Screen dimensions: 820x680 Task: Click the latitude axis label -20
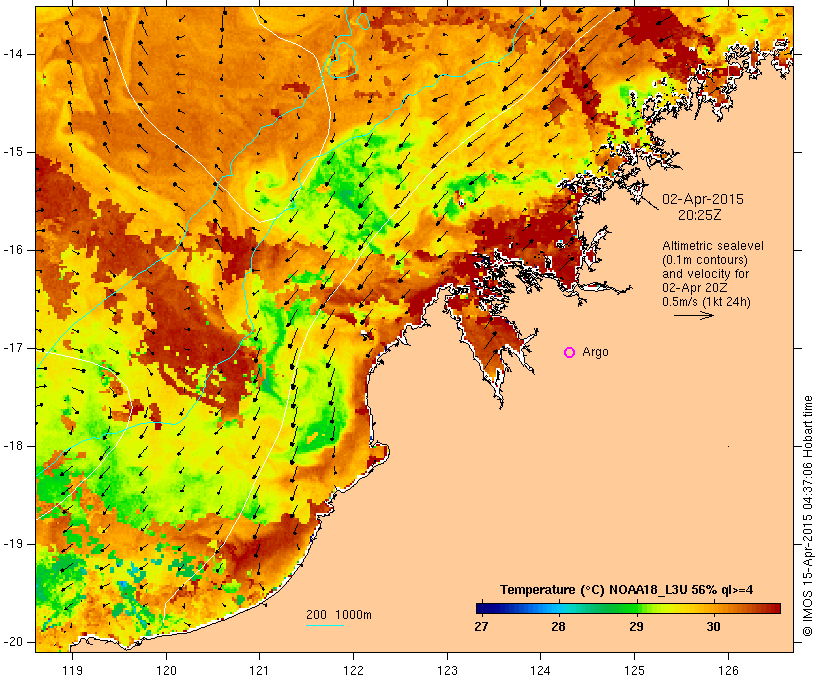[13, 642]
